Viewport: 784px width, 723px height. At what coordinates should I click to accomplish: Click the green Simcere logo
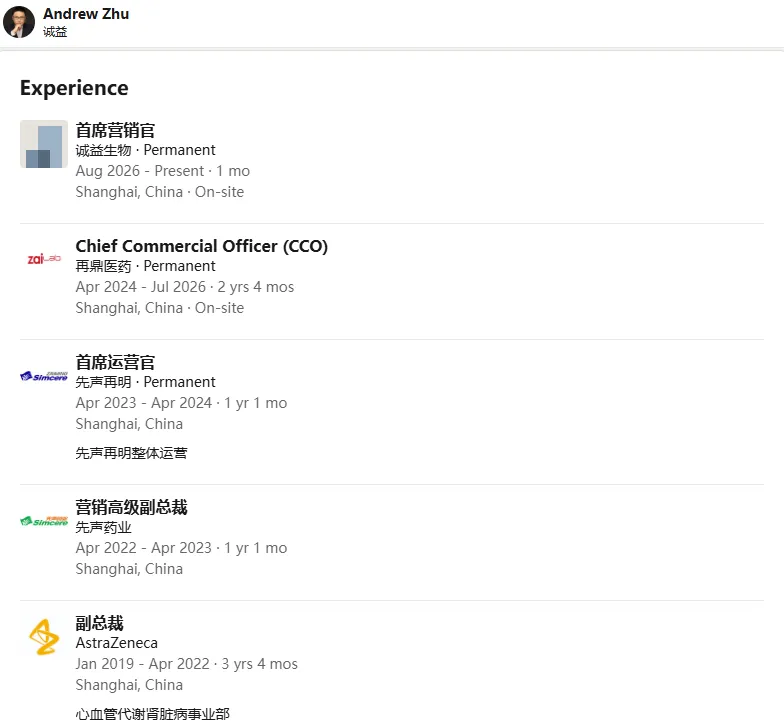click(x=44, y=521)
